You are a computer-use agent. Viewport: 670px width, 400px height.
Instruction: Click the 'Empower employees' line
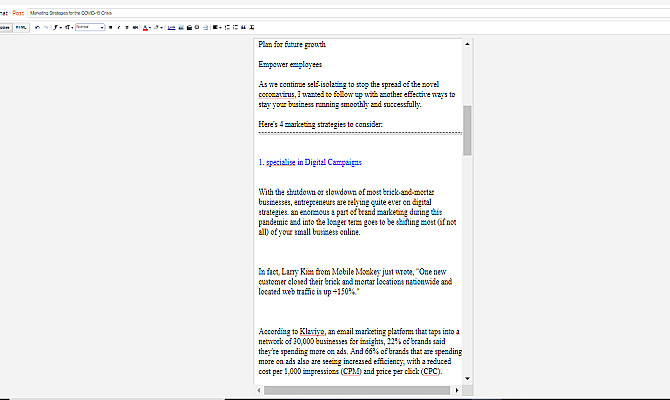pyautogui.click(x=290, y=65)
